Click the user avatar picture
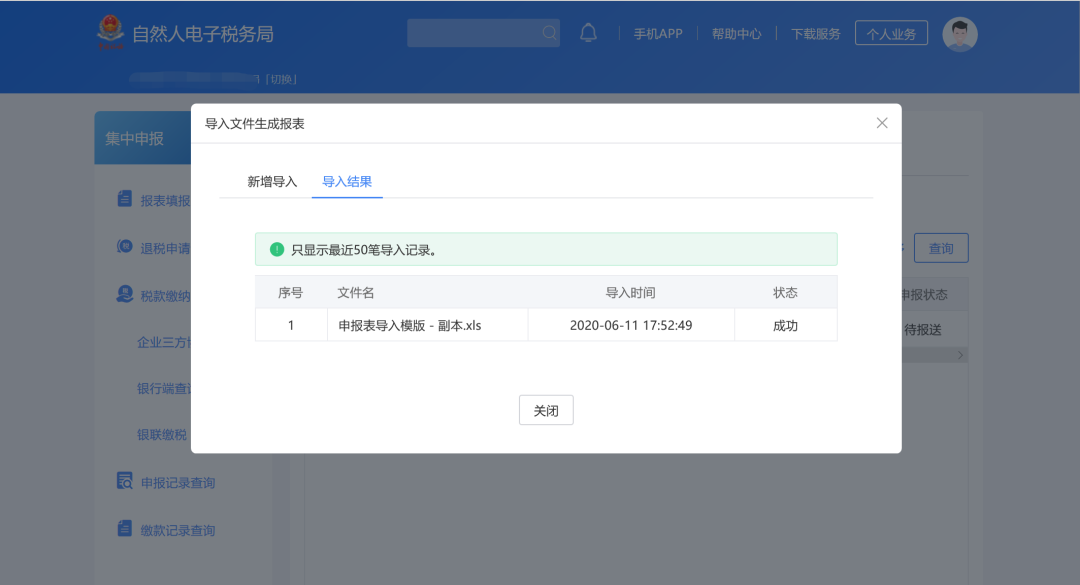Screen dimensions: 1080x585 (x=959, y=34)
